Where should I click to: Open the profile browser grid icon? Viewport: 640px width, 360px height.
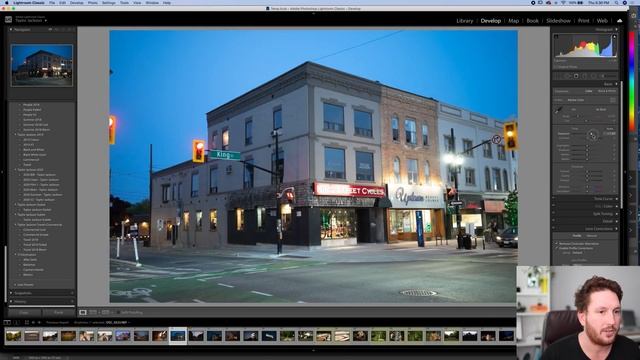[613, 100]
